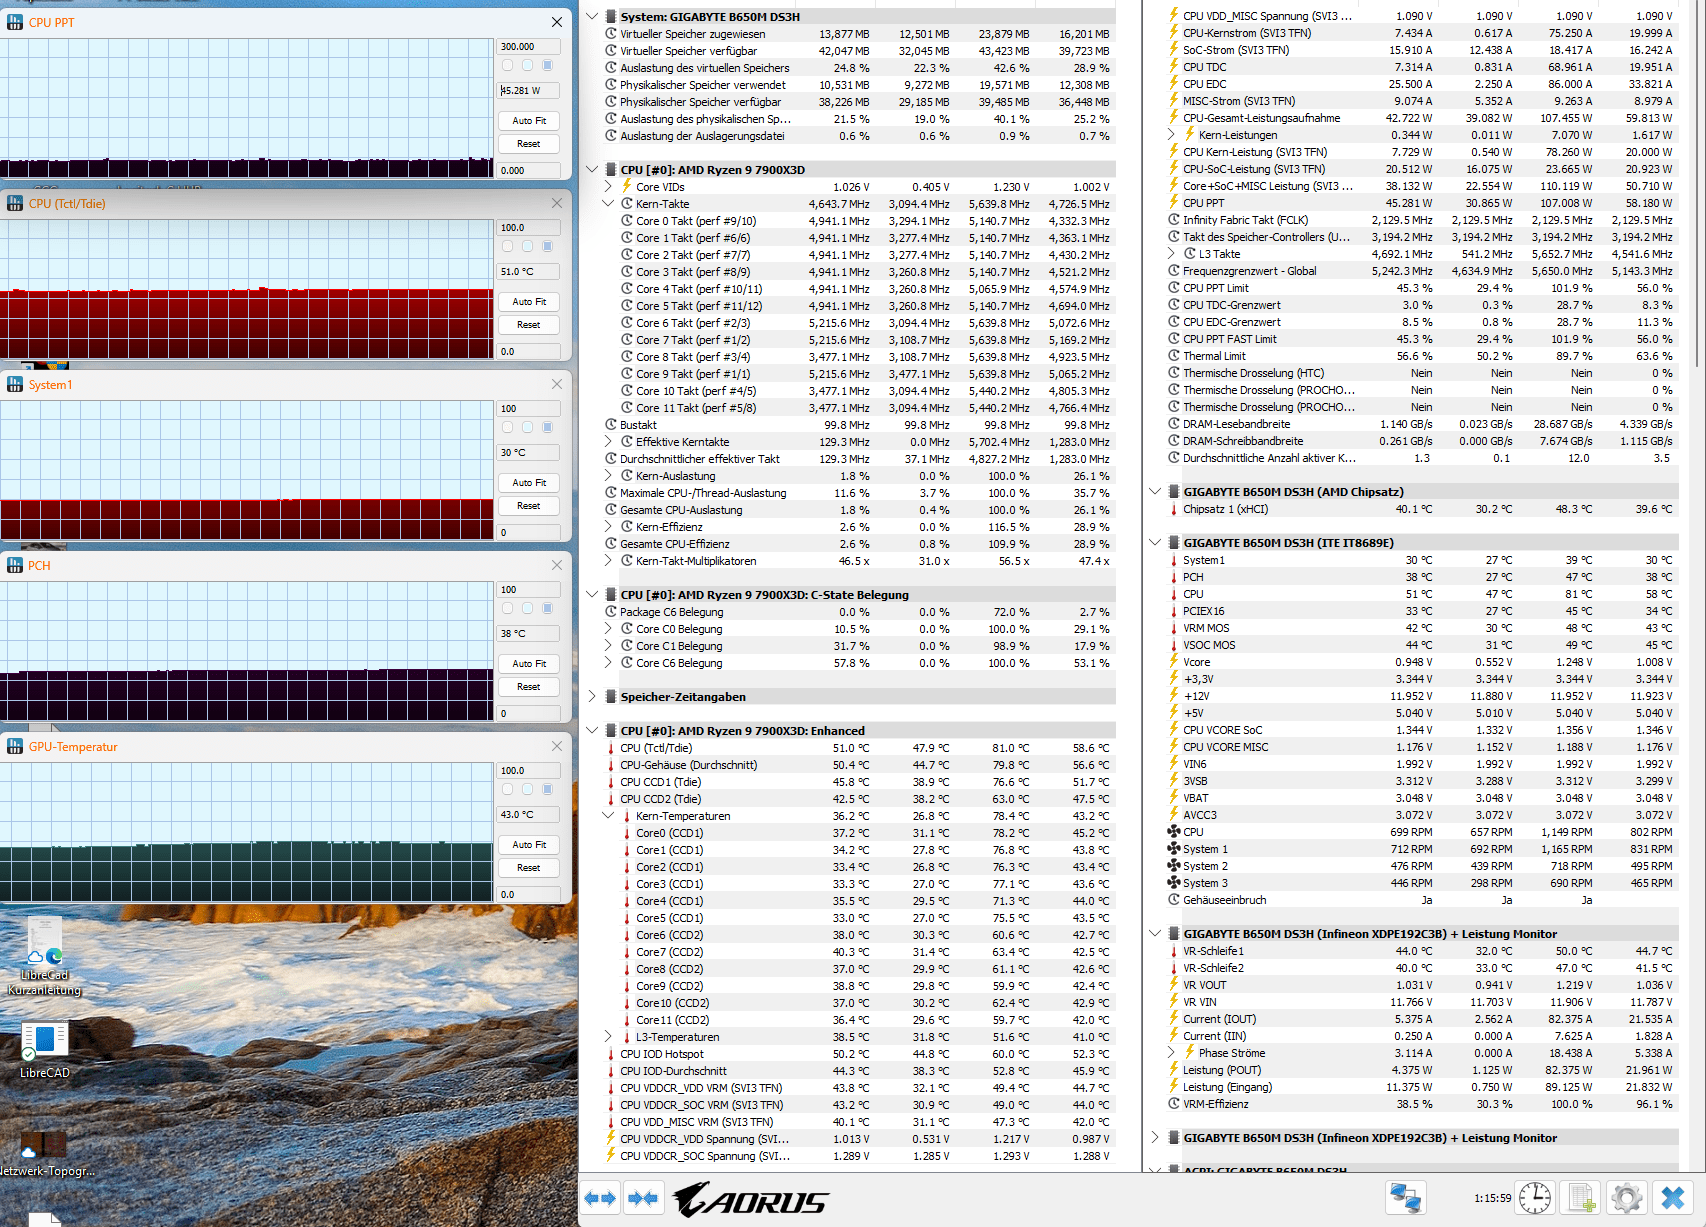Close the PCH graph window
The width and height of the screenshot is (1706, 1227).
coord(557,565)
